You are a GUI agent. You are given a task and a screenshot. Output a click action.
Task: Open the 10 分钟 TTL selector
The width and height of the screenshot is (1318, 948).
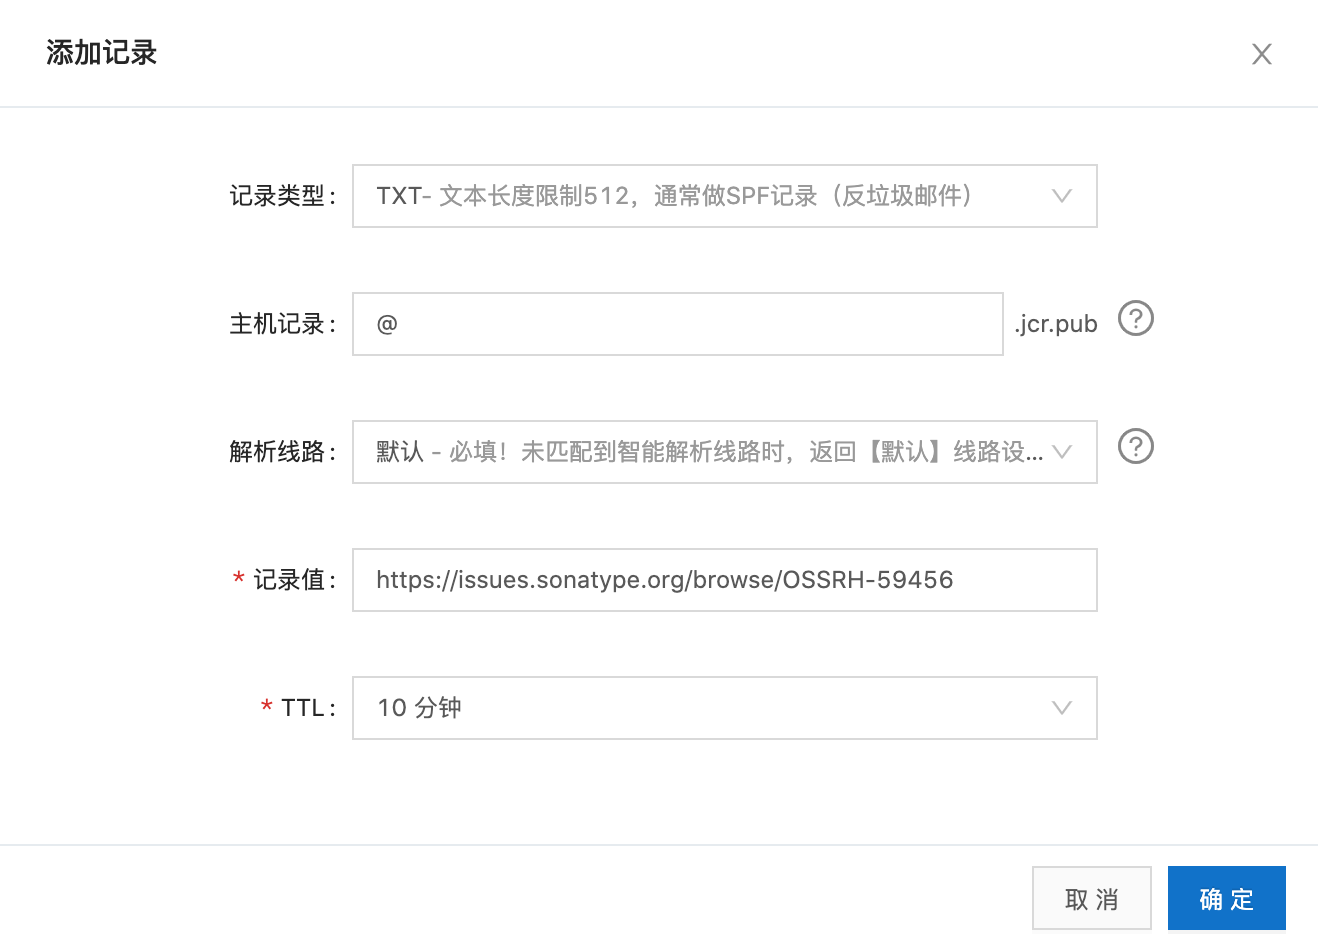point(725,708)
